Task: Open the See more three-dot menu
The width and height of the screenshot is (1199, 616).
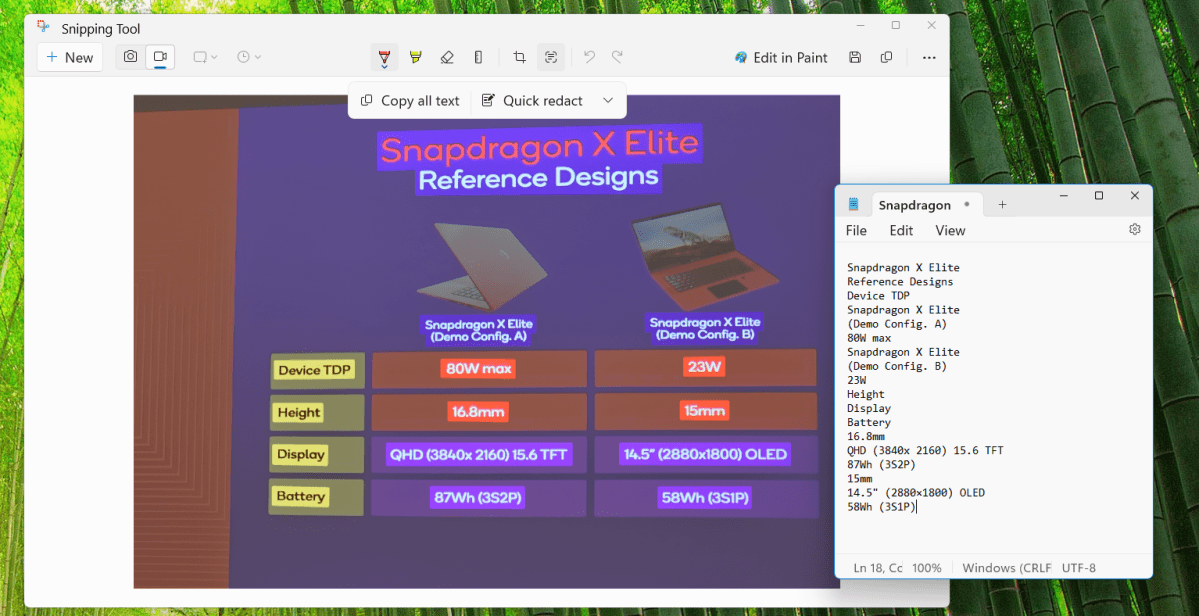Action: point(929,57)
